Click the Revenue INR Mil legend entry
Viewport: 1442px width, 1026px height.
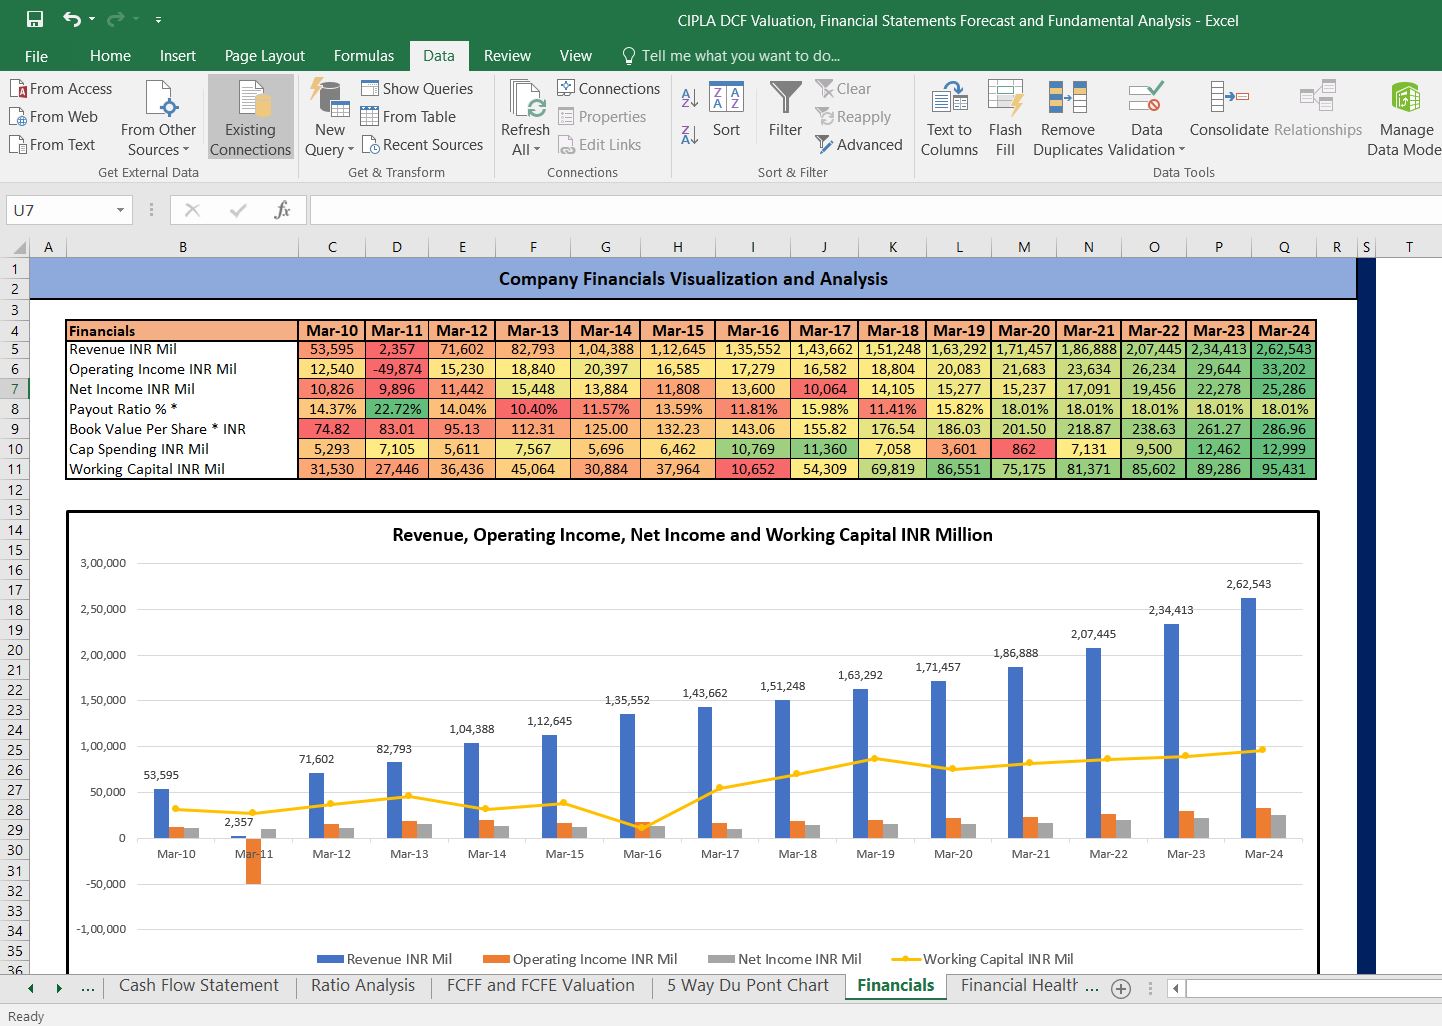click(385, 959)
